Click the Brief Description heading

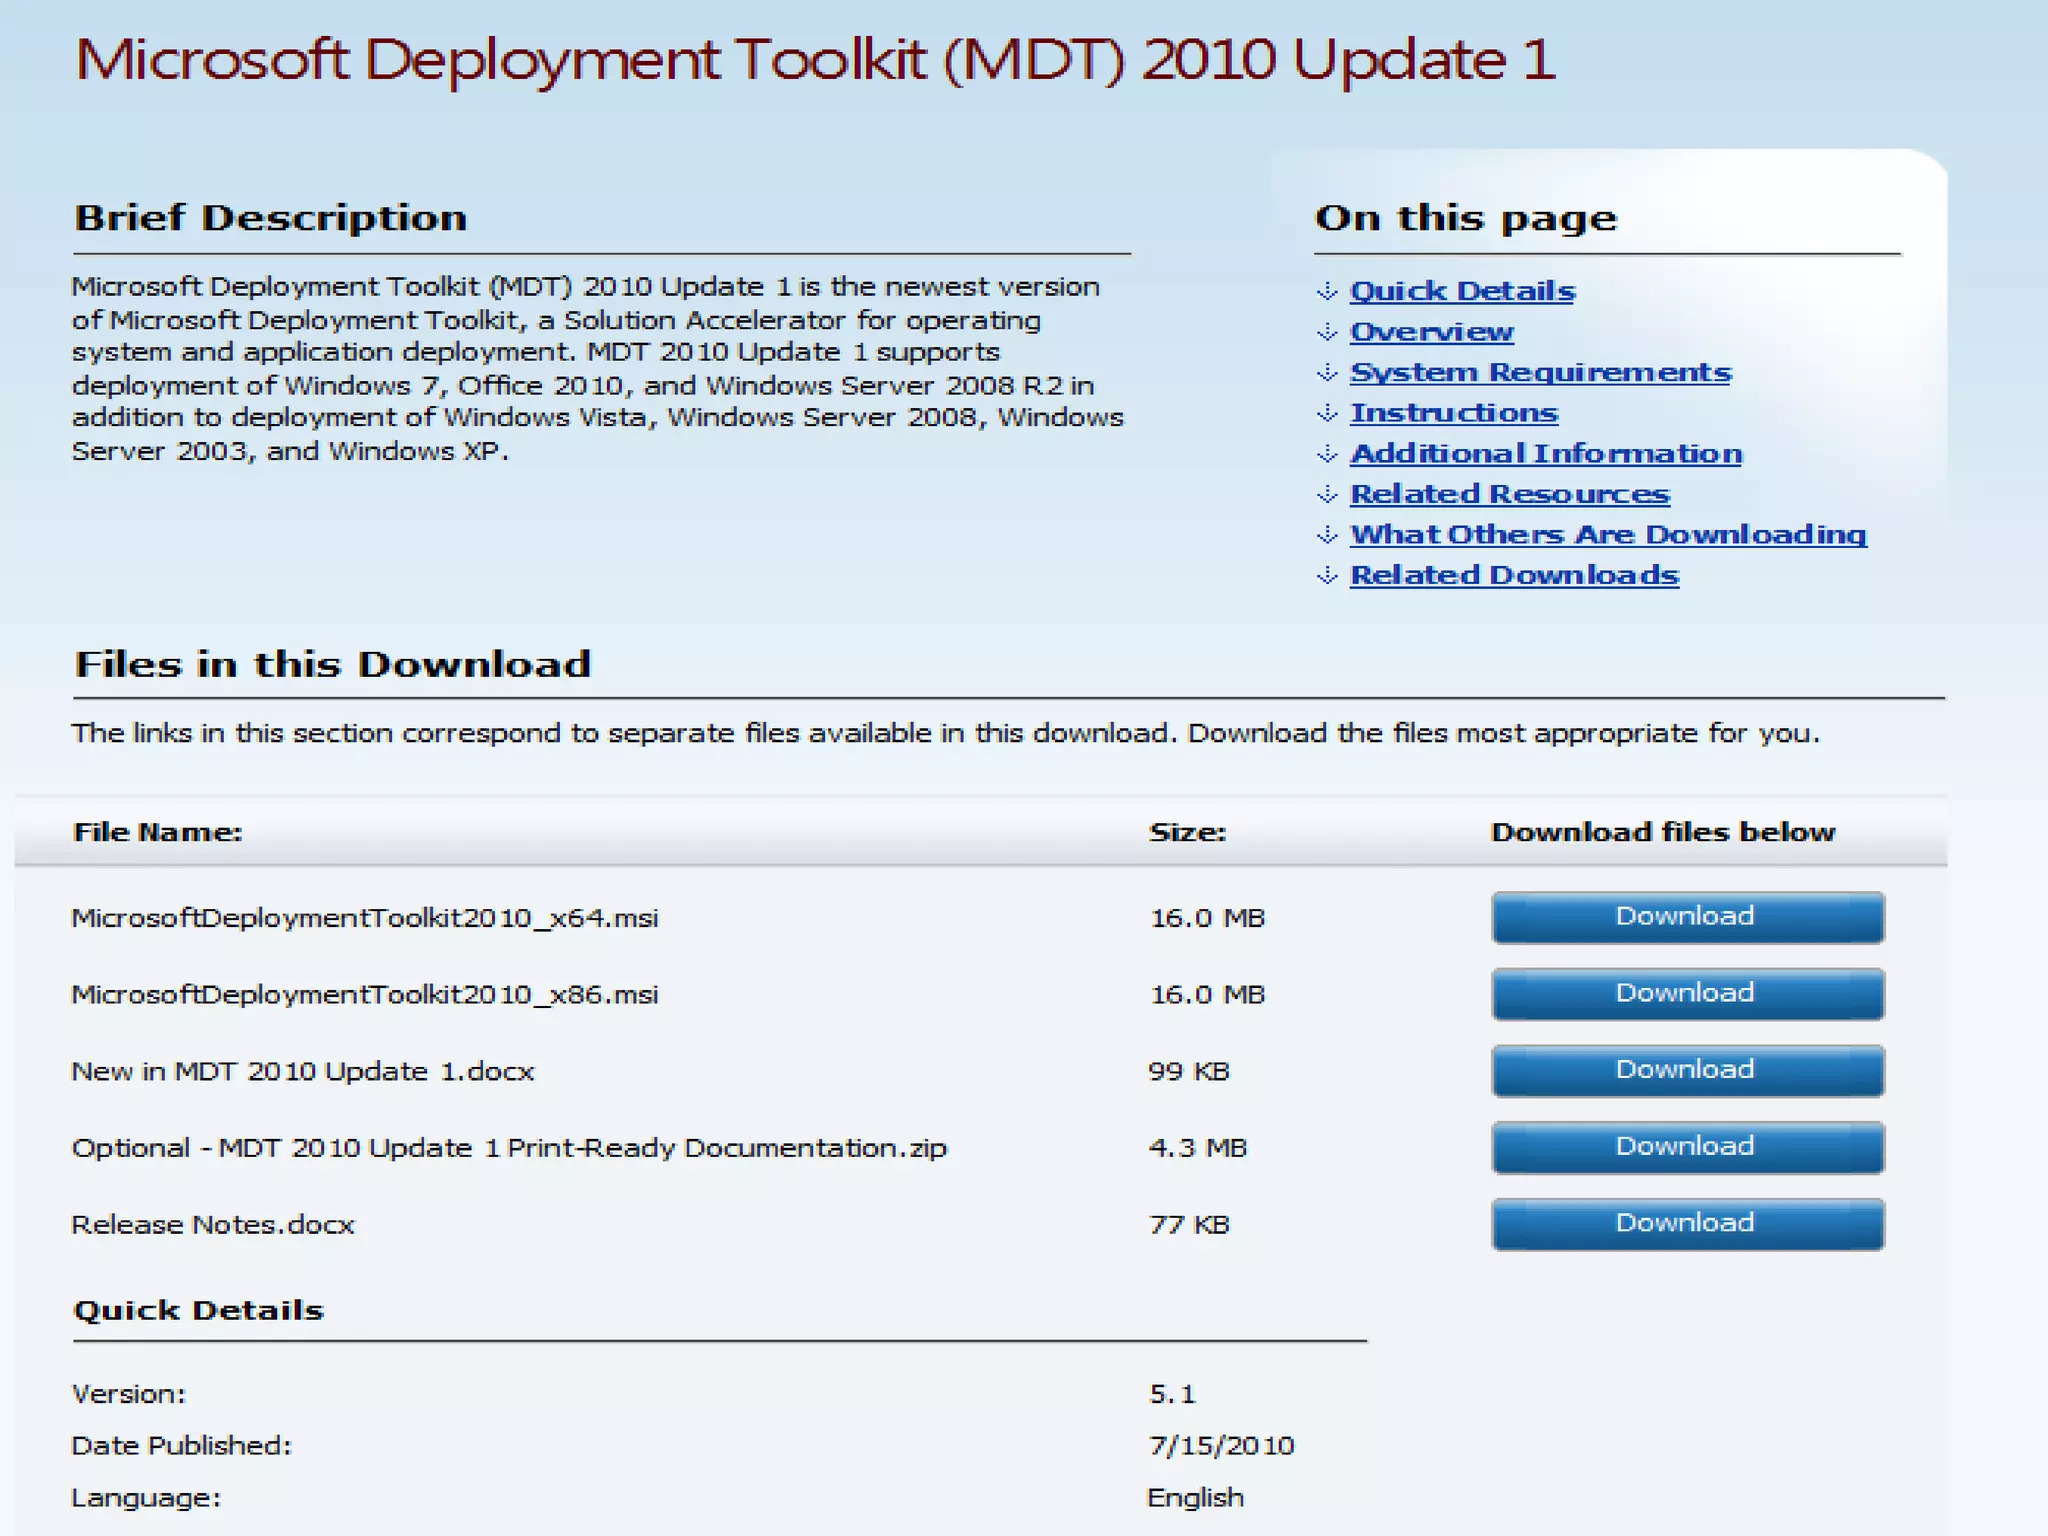coord(271,219)
